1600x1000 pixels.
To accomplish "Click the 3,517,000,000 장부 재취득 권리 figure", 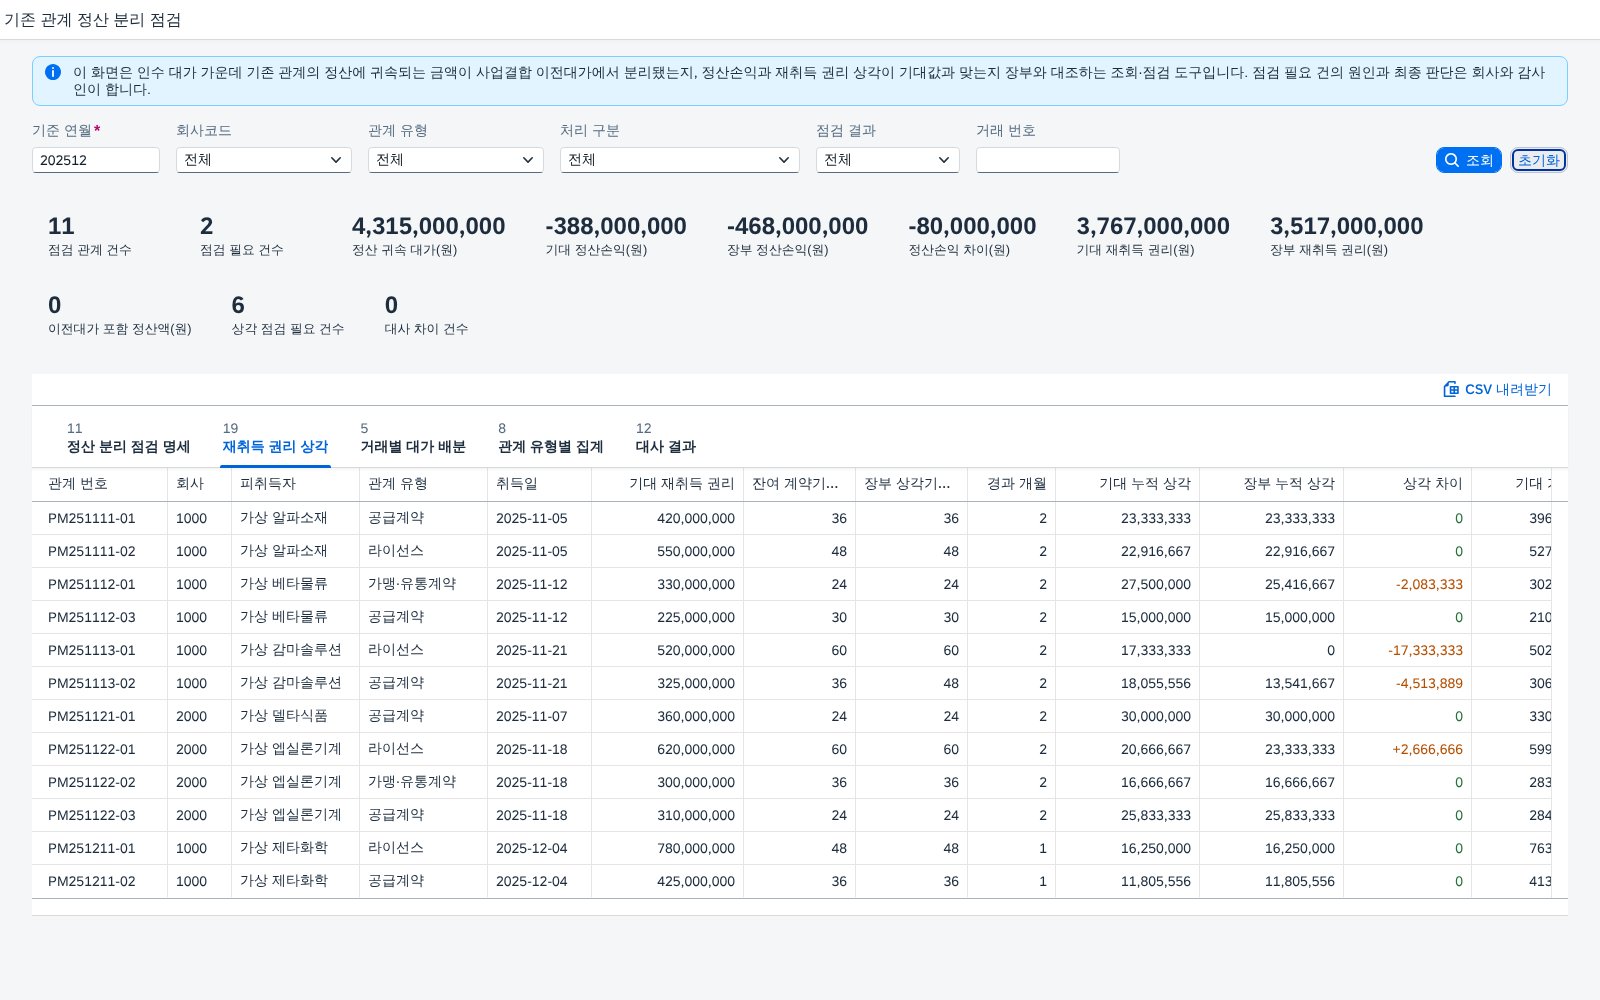I will tap(1346, 227).
